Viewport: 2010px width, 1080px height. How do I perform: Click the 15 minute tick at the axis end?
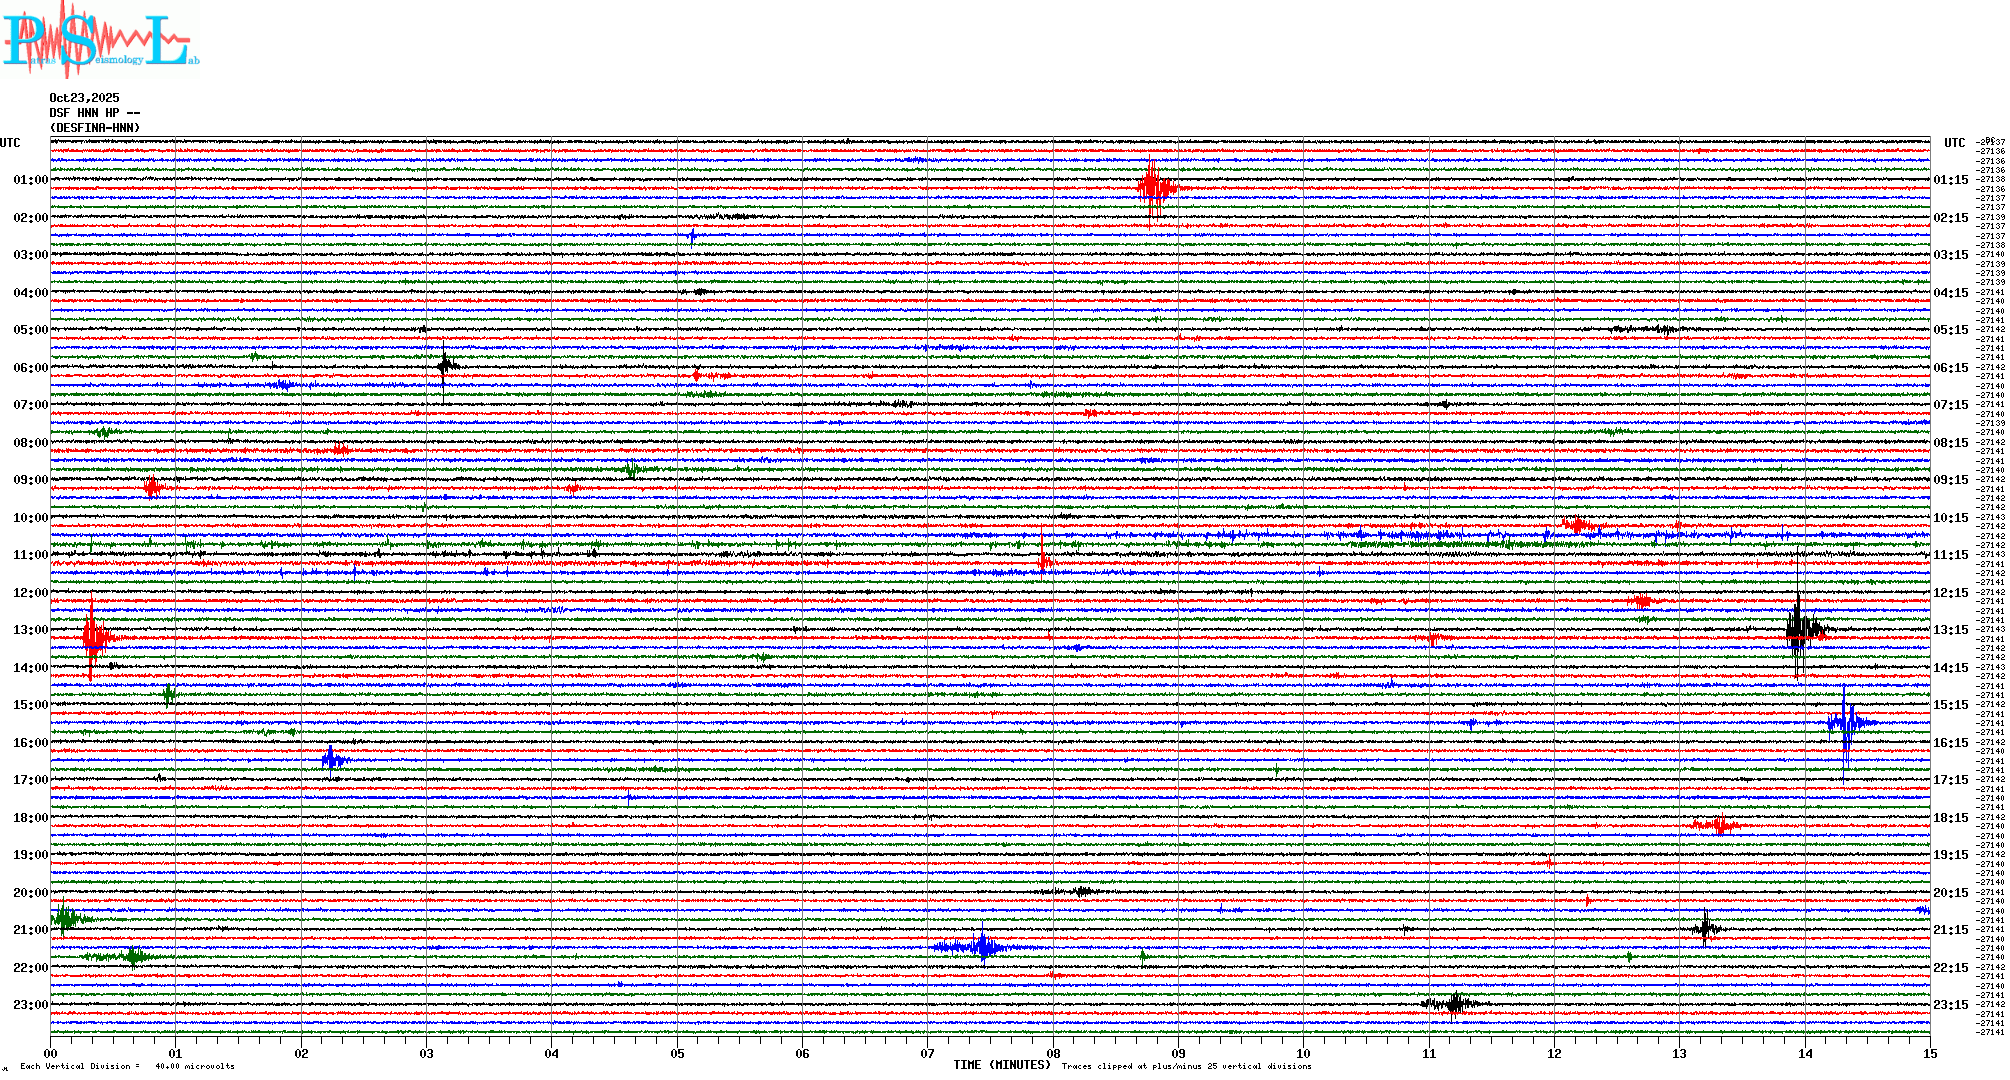(1929, 1053)
